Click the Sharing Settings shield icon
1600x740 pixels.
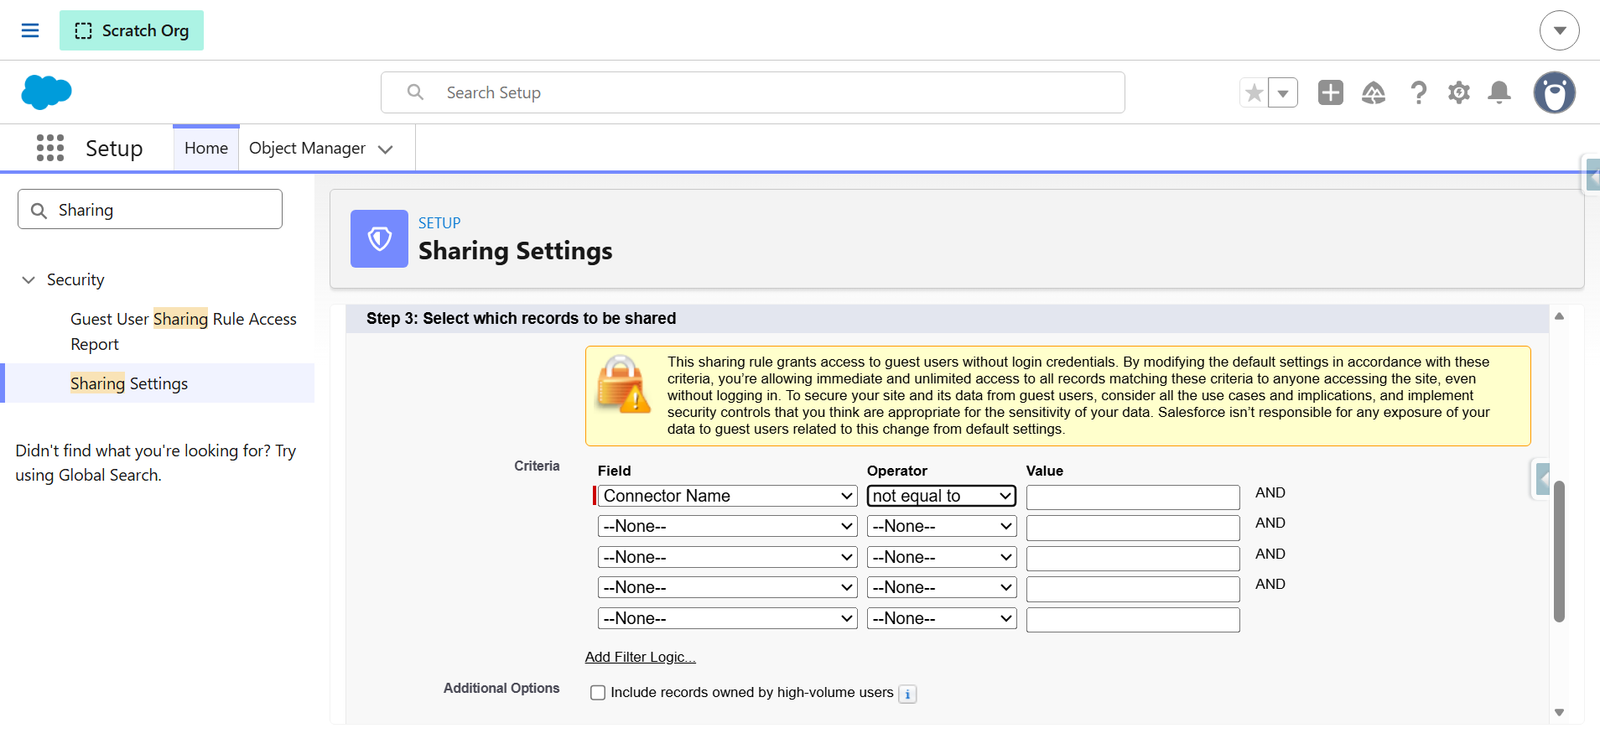tap(379, 238)
